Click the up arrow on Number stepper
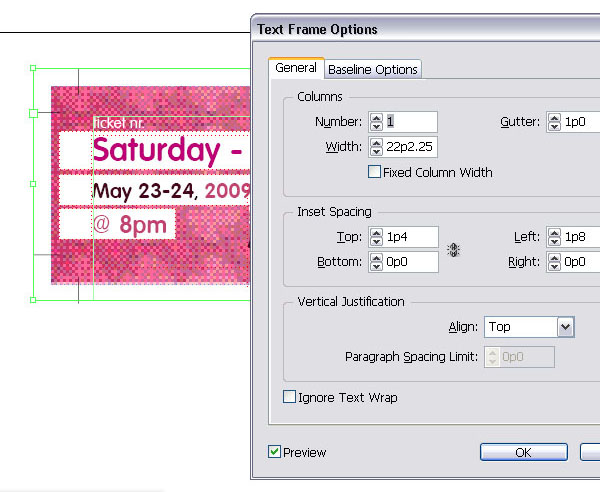 click(x=377, y=118)
